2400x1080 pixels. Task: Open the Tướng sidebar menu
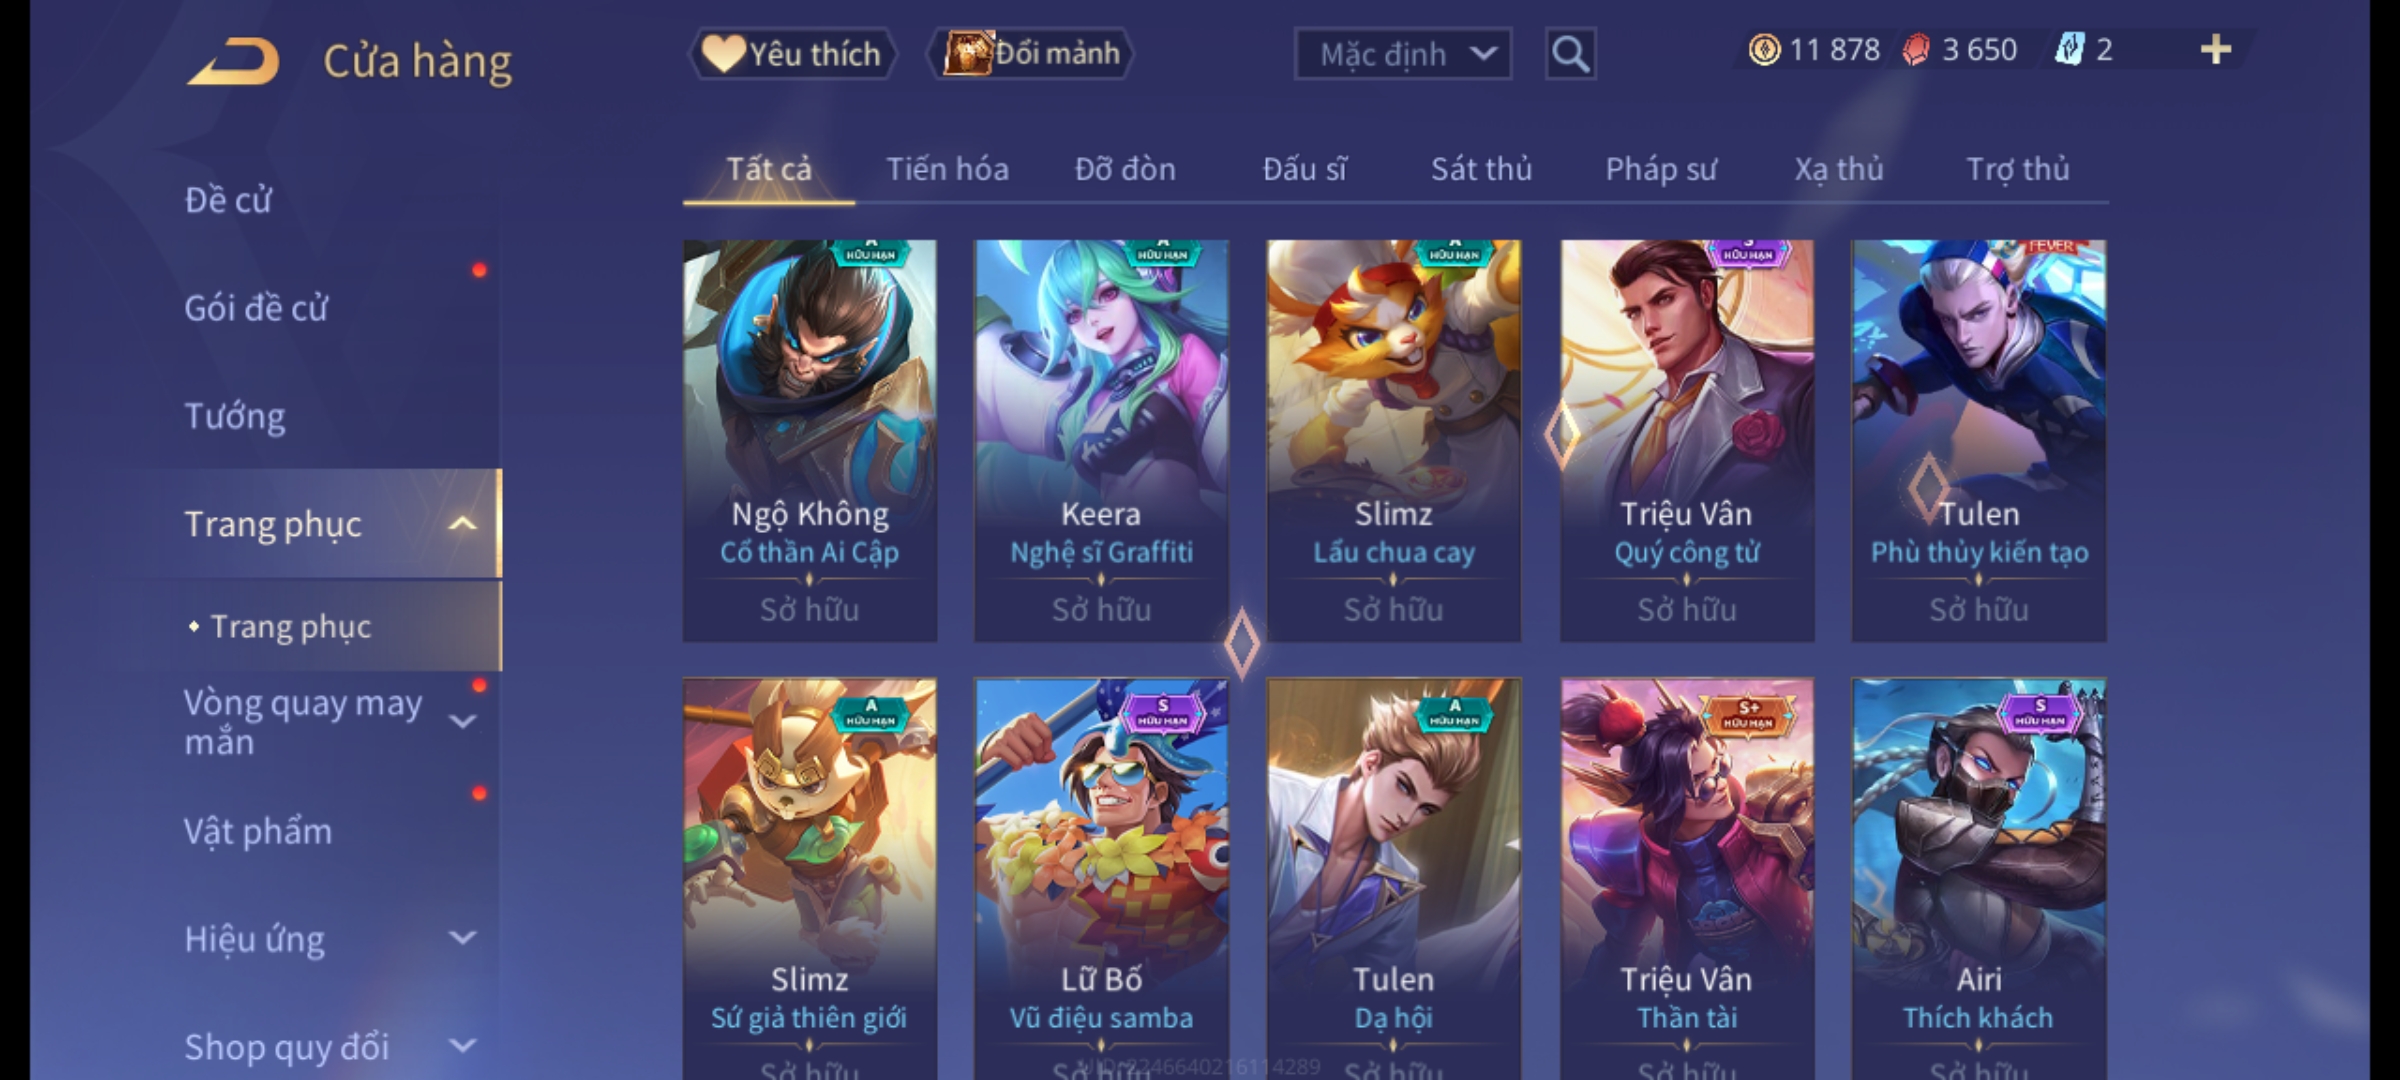click(x=235, y=416)
